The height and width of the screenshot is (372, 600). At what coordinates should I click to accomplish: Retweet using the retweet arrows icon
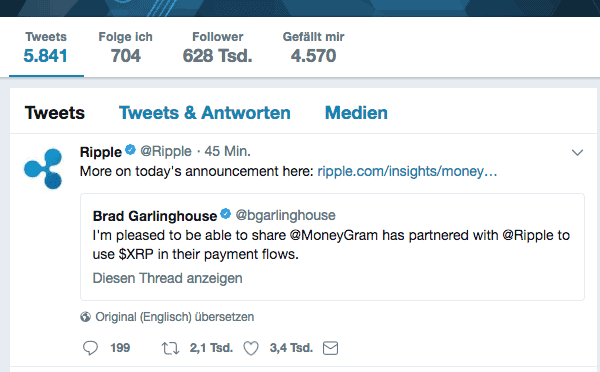[170, 348]
